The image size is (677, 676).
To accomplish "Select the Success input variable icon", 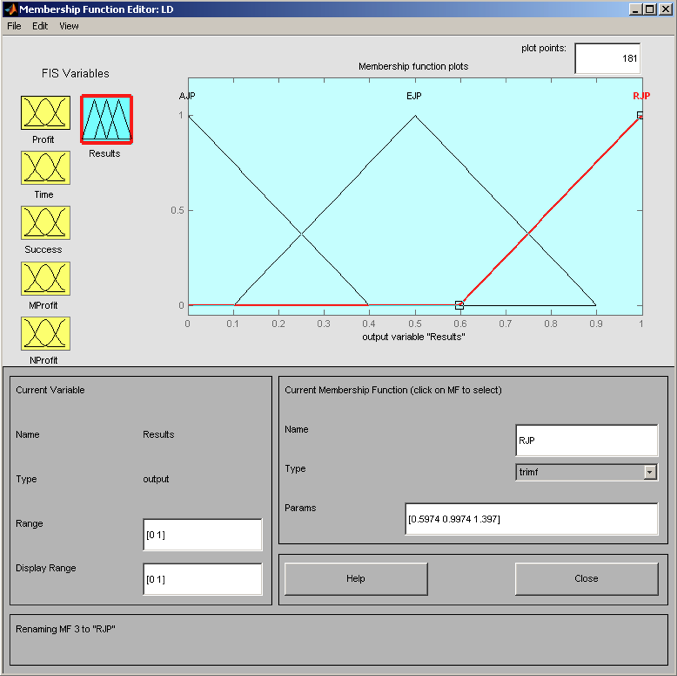I will pyautogui.click(x=45, y=223).
